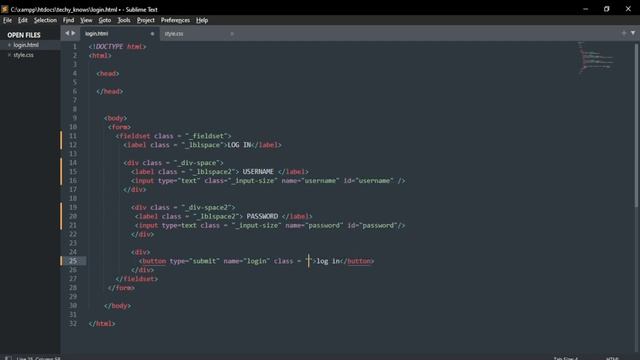
Task: Go forward with the right tab-navigation arrow
Action: (x=73, y=33)
